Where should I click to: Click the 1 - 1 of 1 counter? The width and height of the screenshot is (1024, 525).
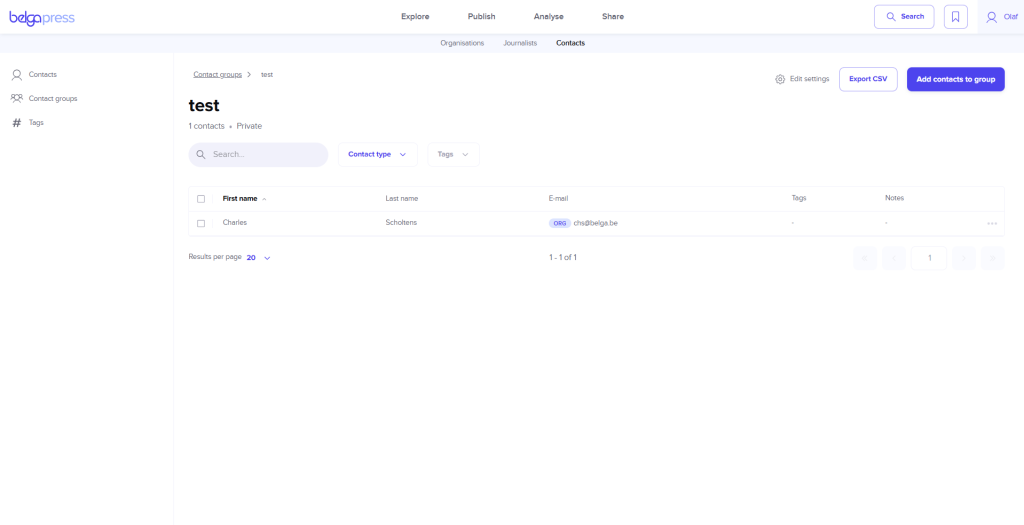tap(563, 258)
